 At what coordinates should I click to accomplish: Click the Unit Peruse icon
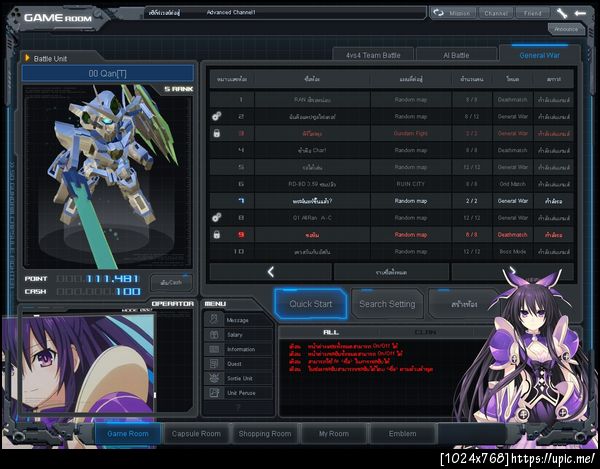pyautogui.click(x=214, y=392)
